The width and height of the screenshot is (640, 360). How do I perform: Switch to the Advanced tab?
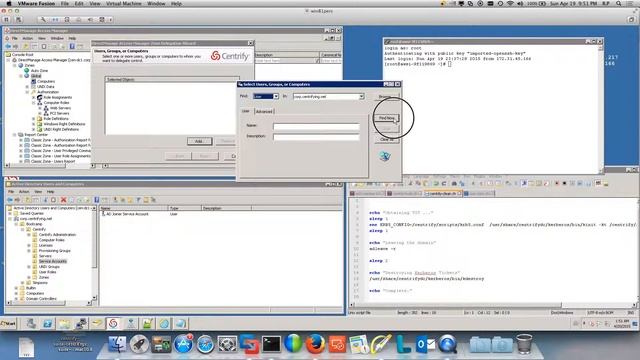(264, 111)
